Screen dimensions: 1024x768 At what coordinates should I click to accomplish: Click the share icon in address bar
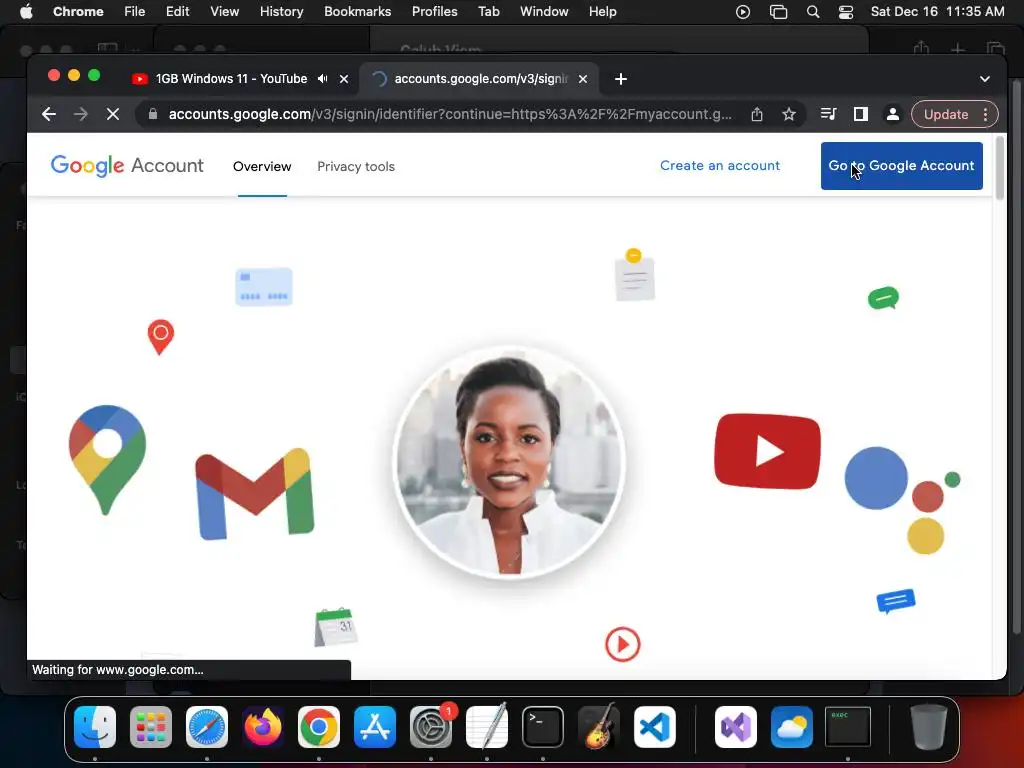coord(757,114)
